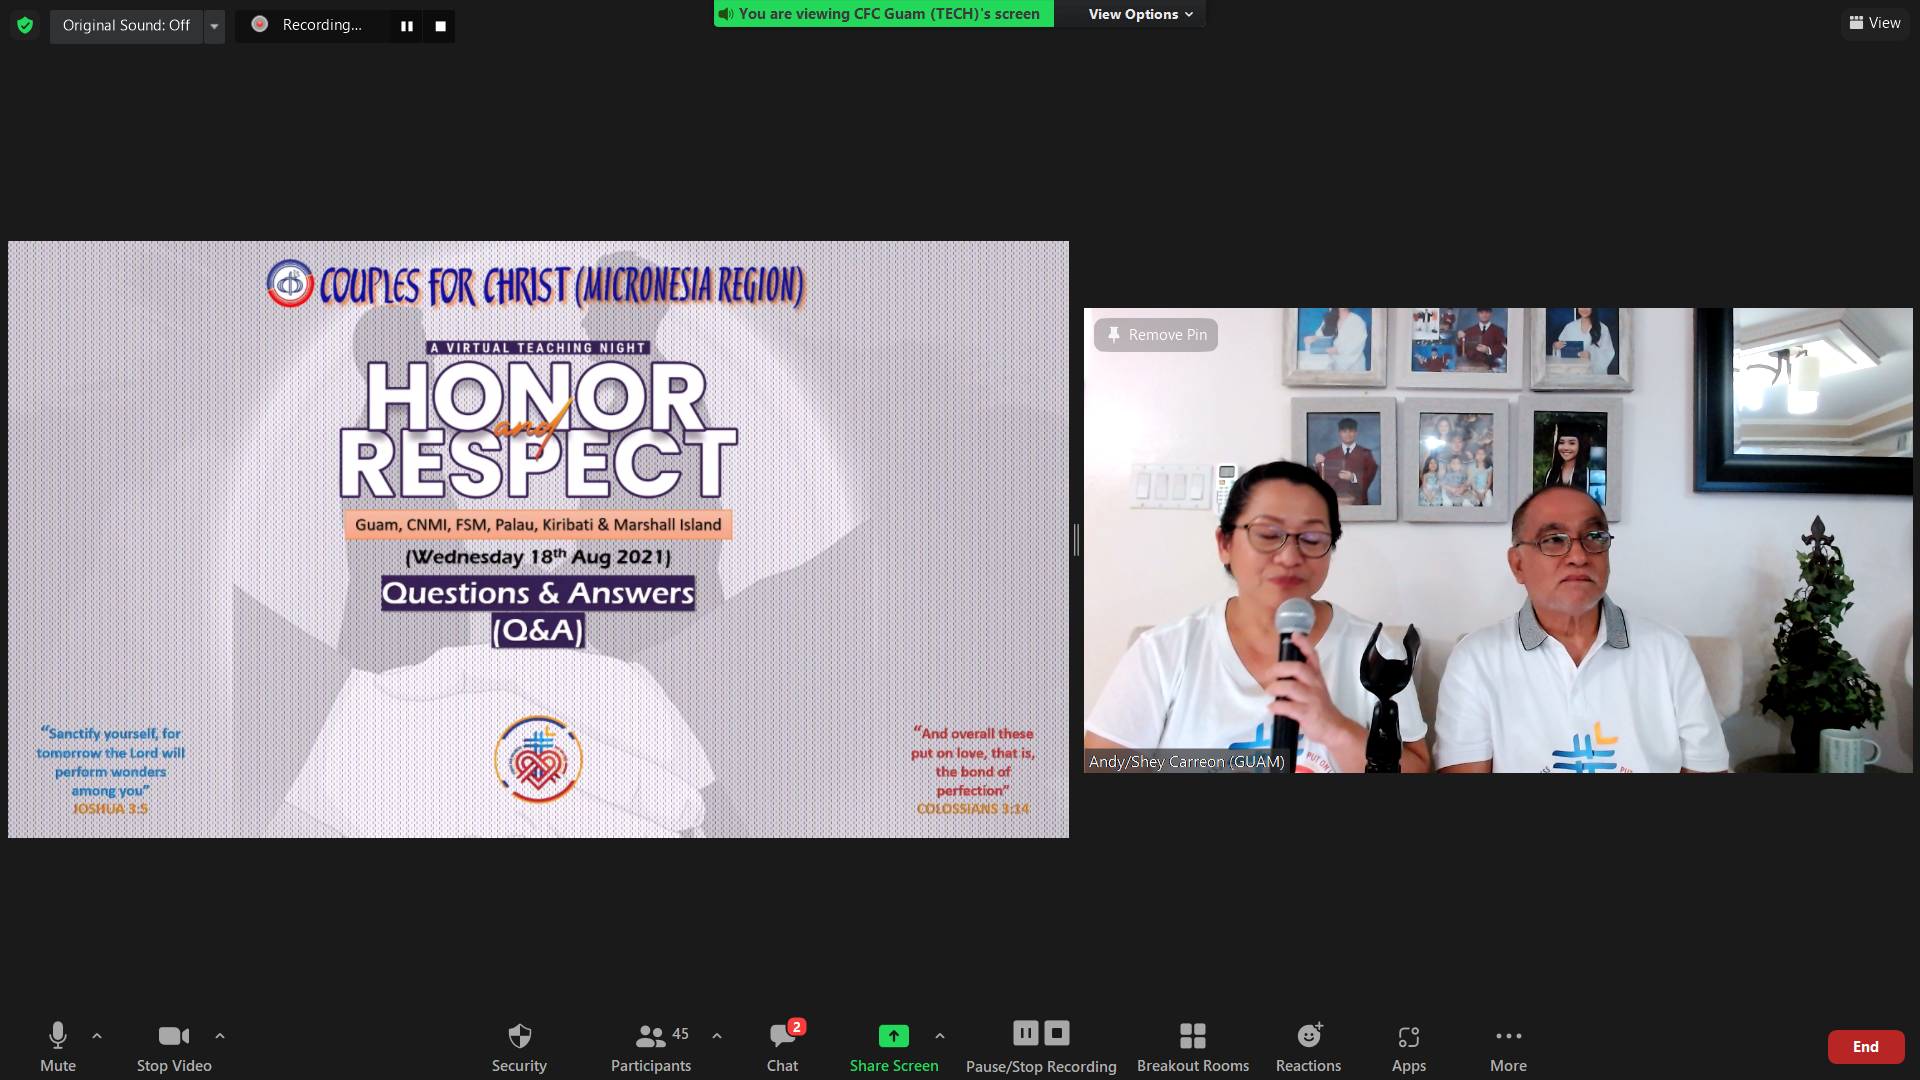Mute the microphone
The height and width of the screenshot is (1080, 1920).
[58, 1047]
